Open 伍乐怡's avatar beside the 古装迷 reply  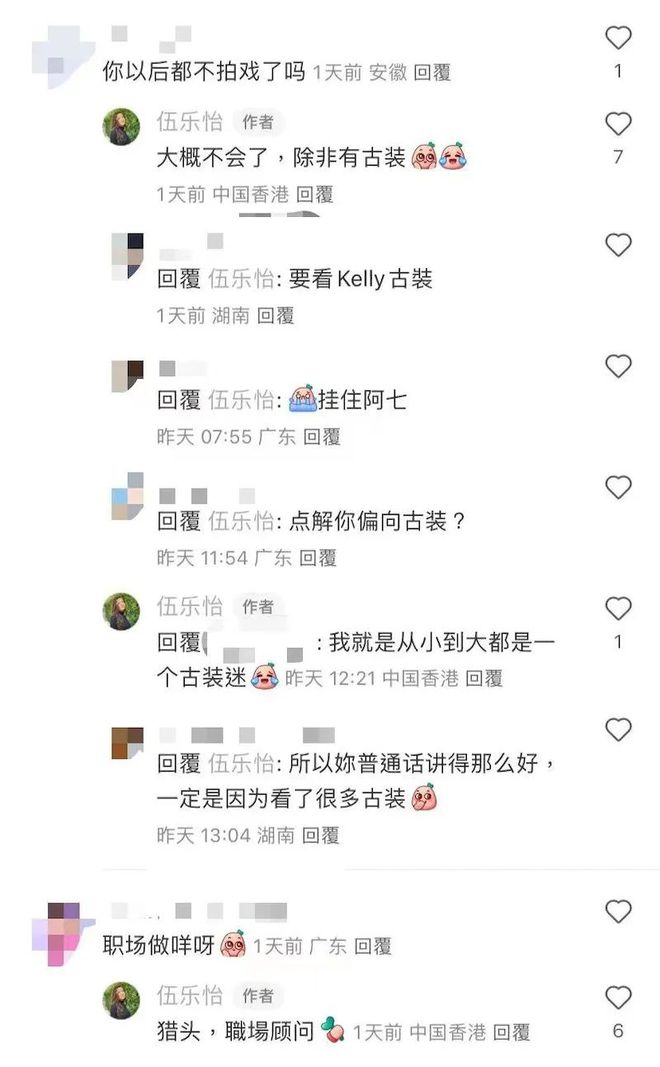click(121, 610)
